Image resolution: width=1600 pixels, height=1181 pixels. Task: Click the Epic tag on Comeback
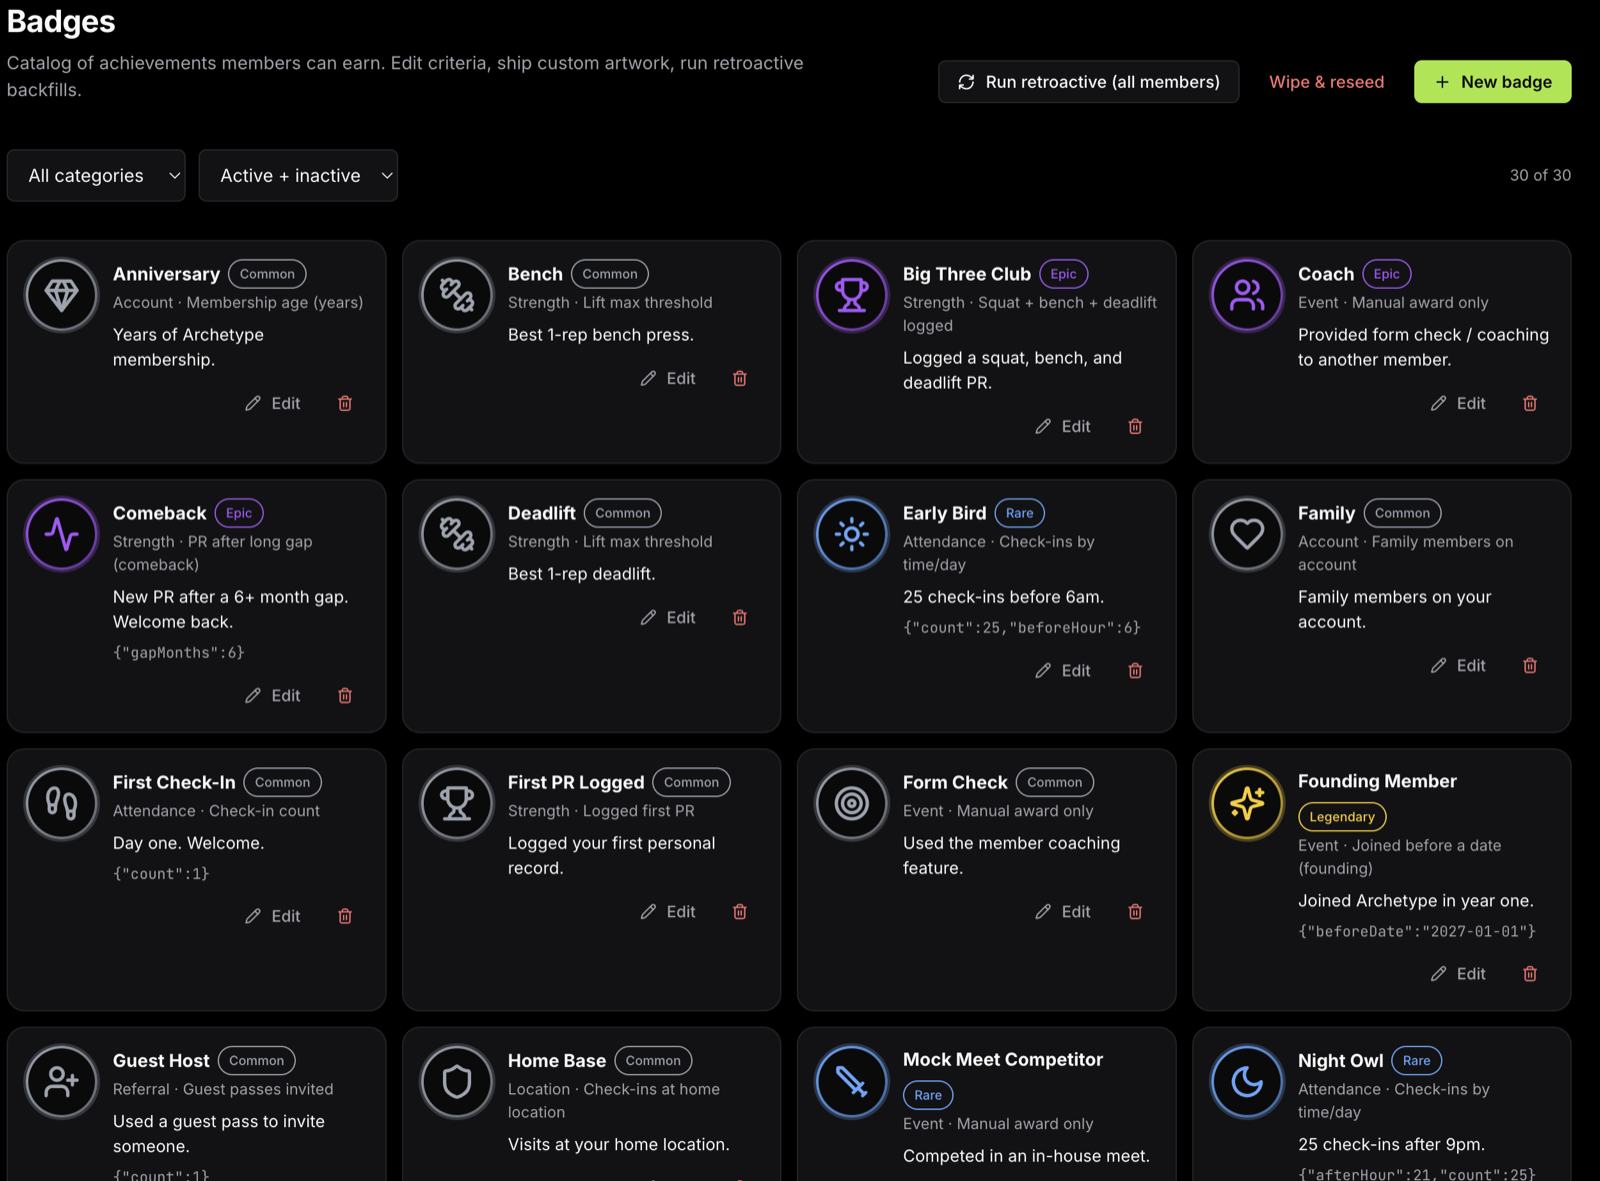239,513
